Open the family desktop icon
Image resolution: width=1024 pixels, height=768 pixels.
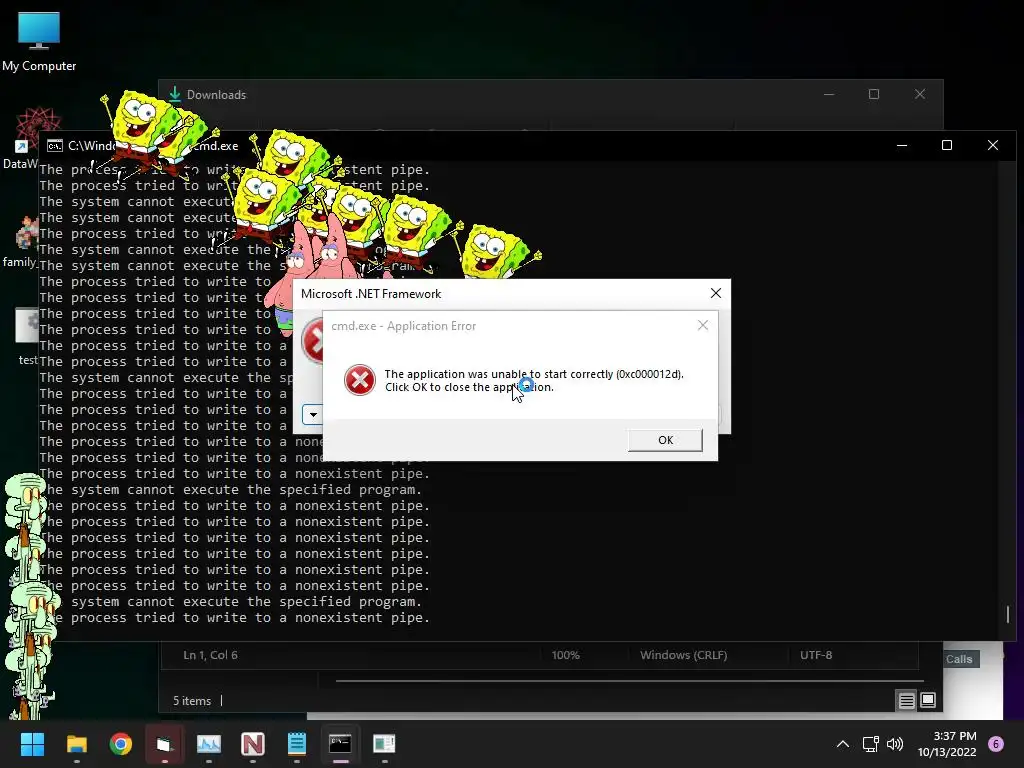tap(21, 240)
